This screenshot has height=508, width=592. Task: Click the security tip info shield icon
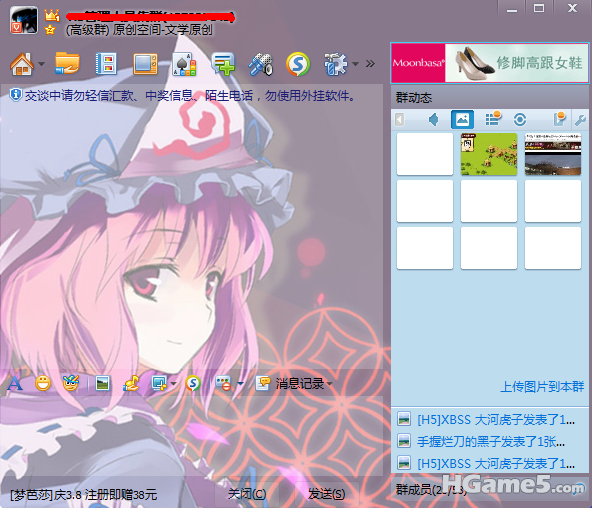pyautogui.click(x=15, y=95)
